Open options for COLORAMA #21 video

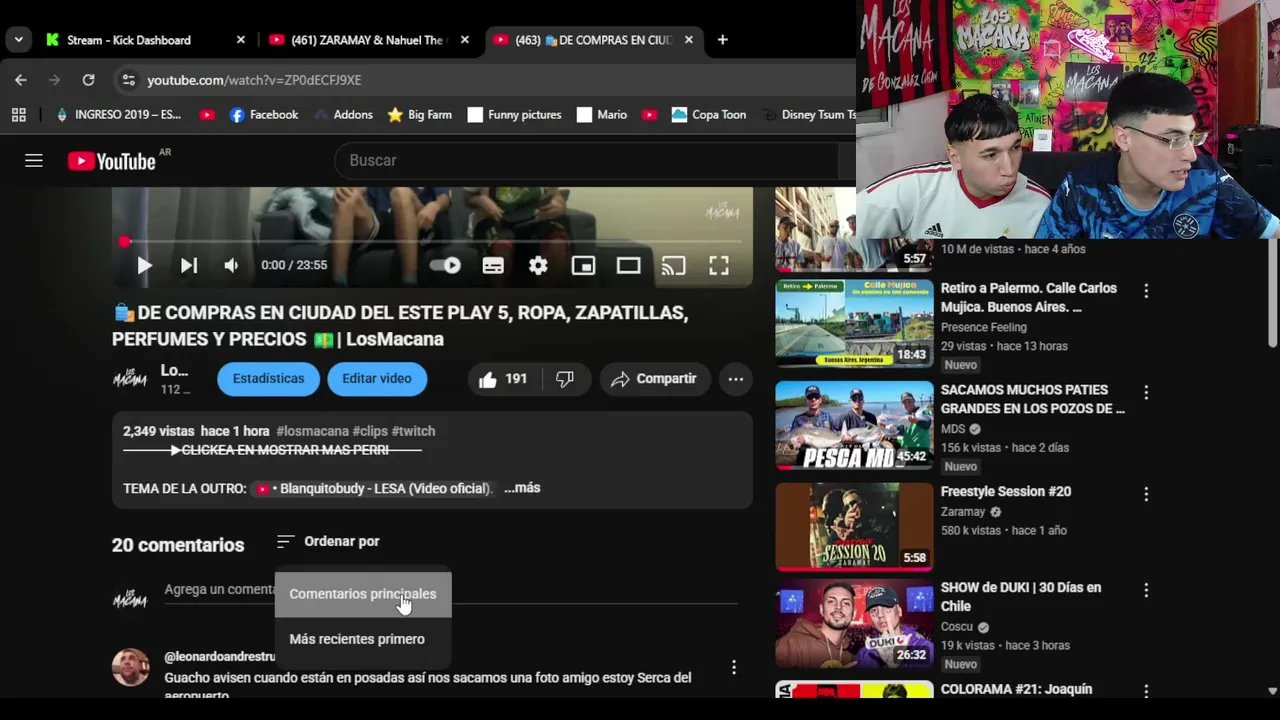coord(1146,691)
